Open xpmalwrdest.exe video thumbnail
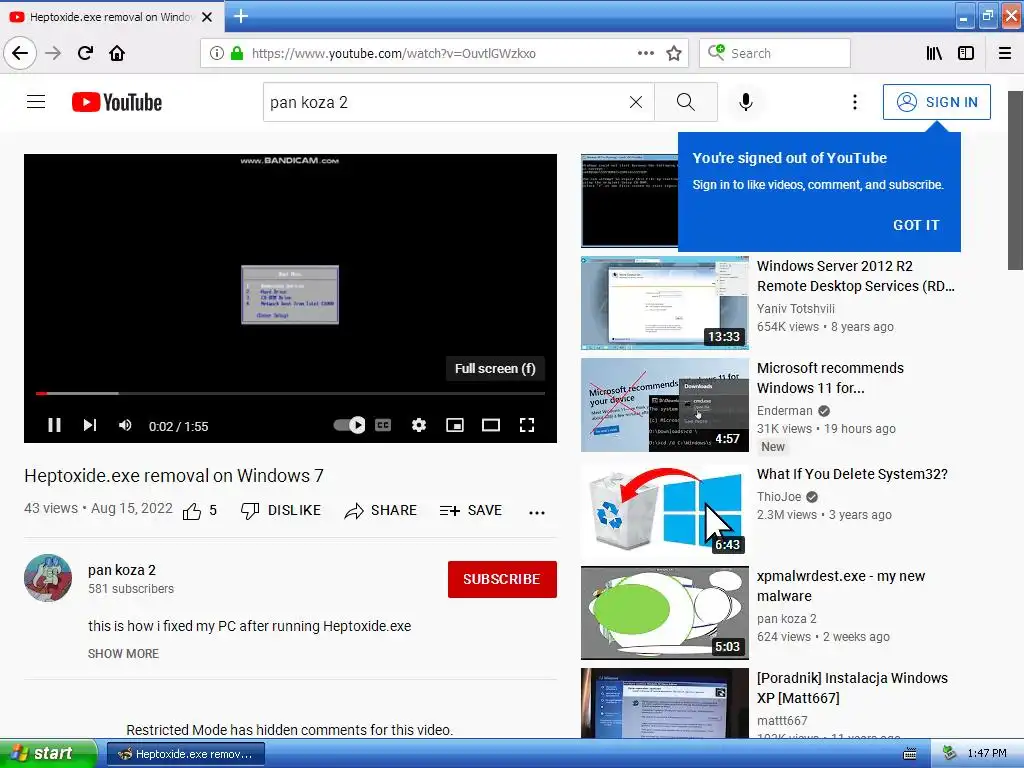 [665, 613]
